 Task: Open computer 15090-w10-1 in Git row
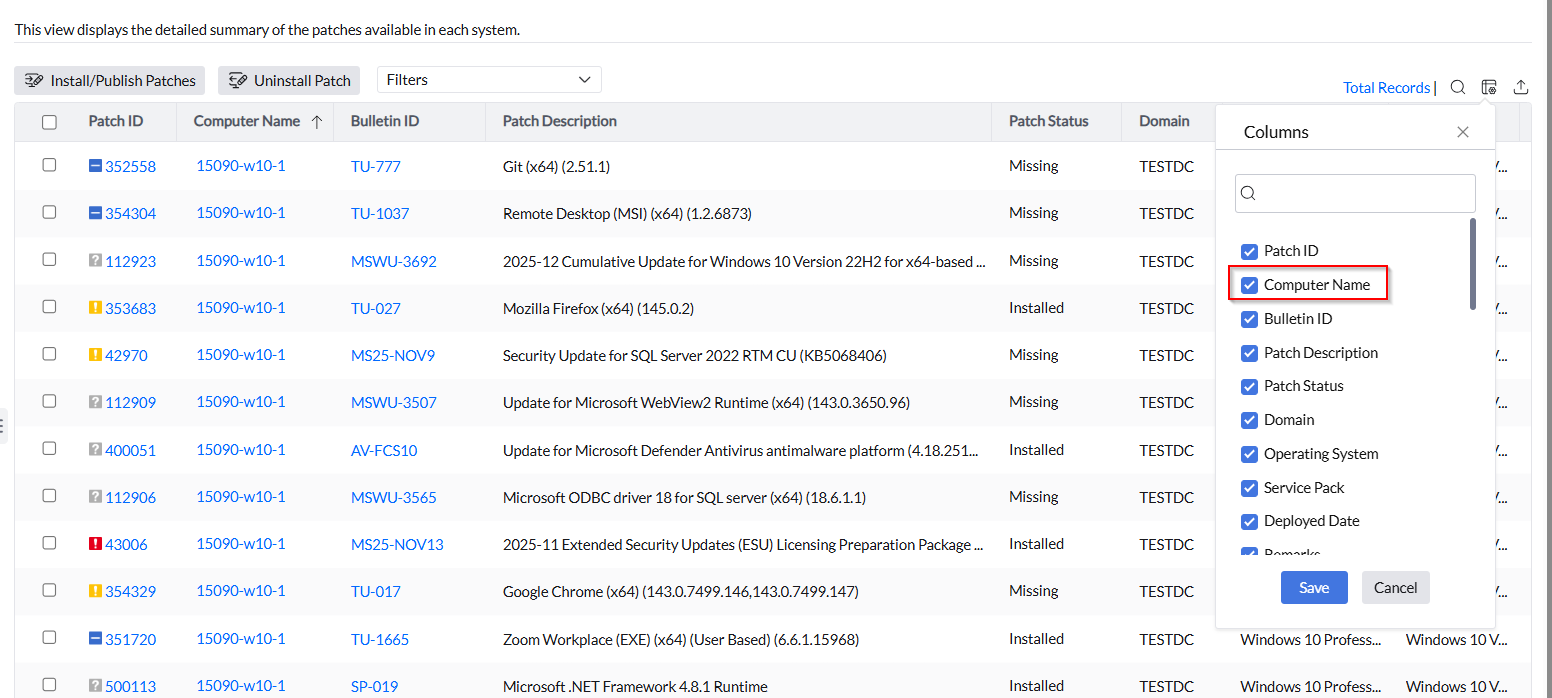(241, 166)
